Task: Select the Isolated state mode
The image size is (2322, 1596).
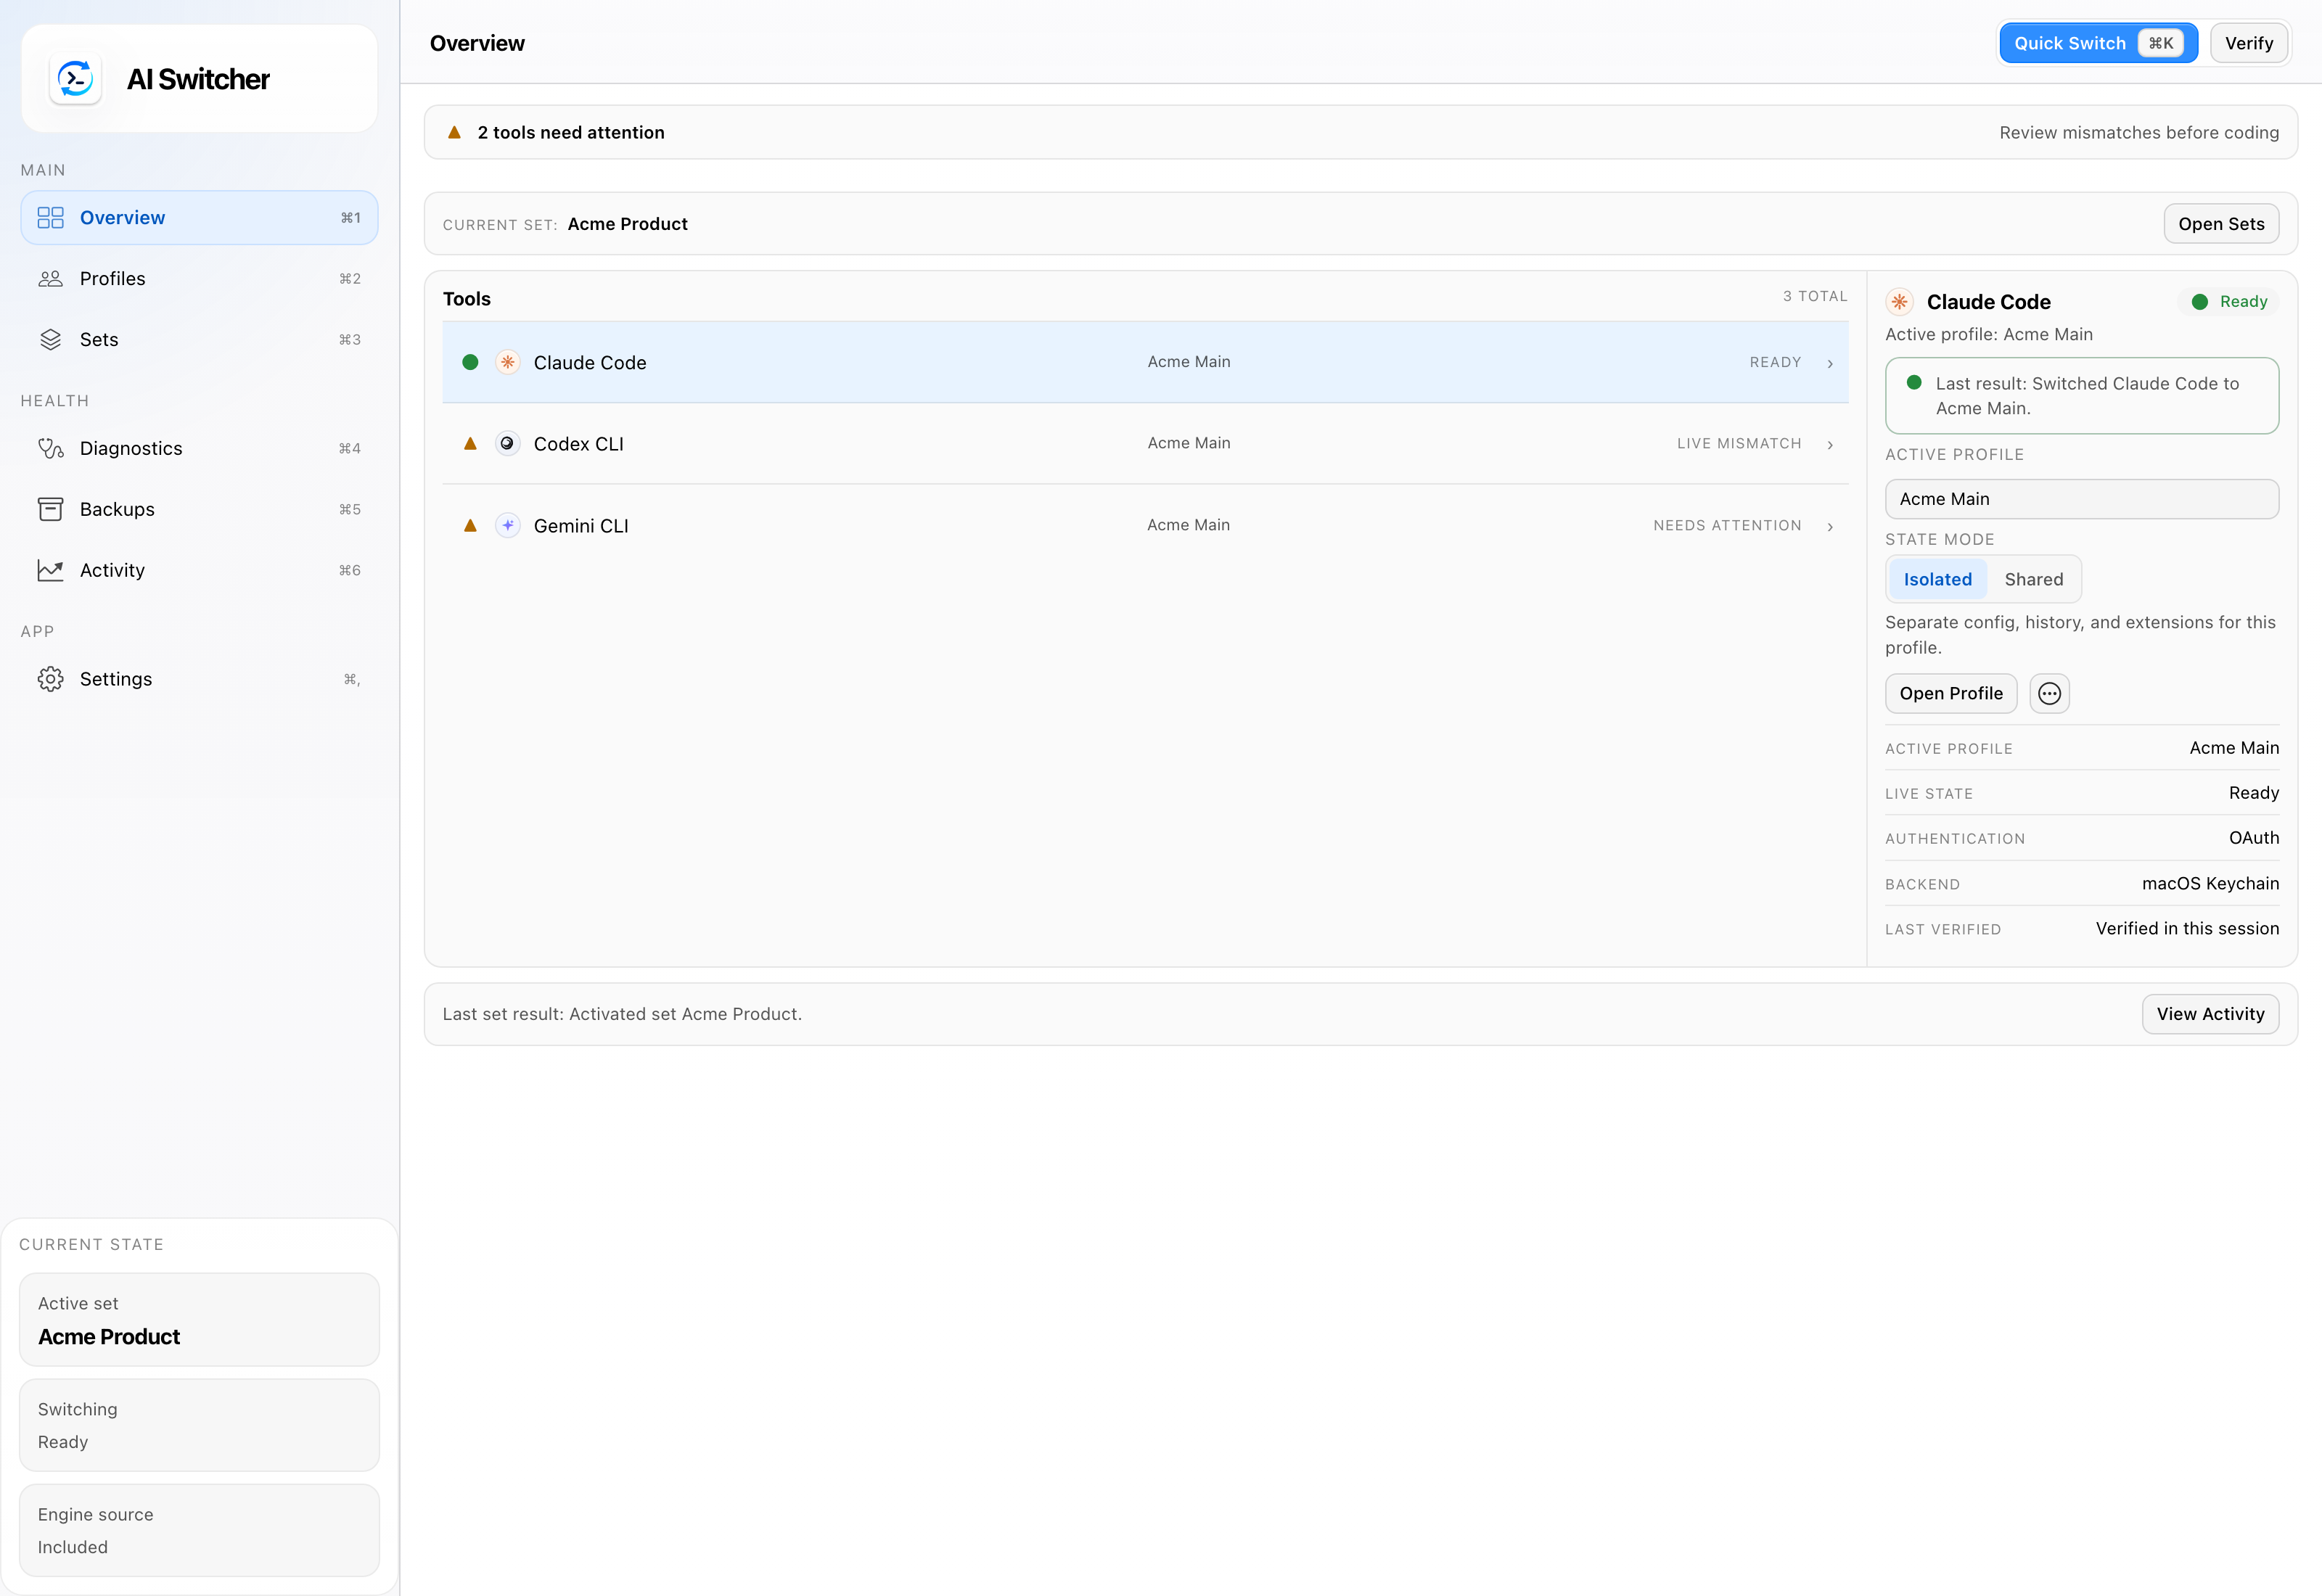Action: (x=1937, y=579)
